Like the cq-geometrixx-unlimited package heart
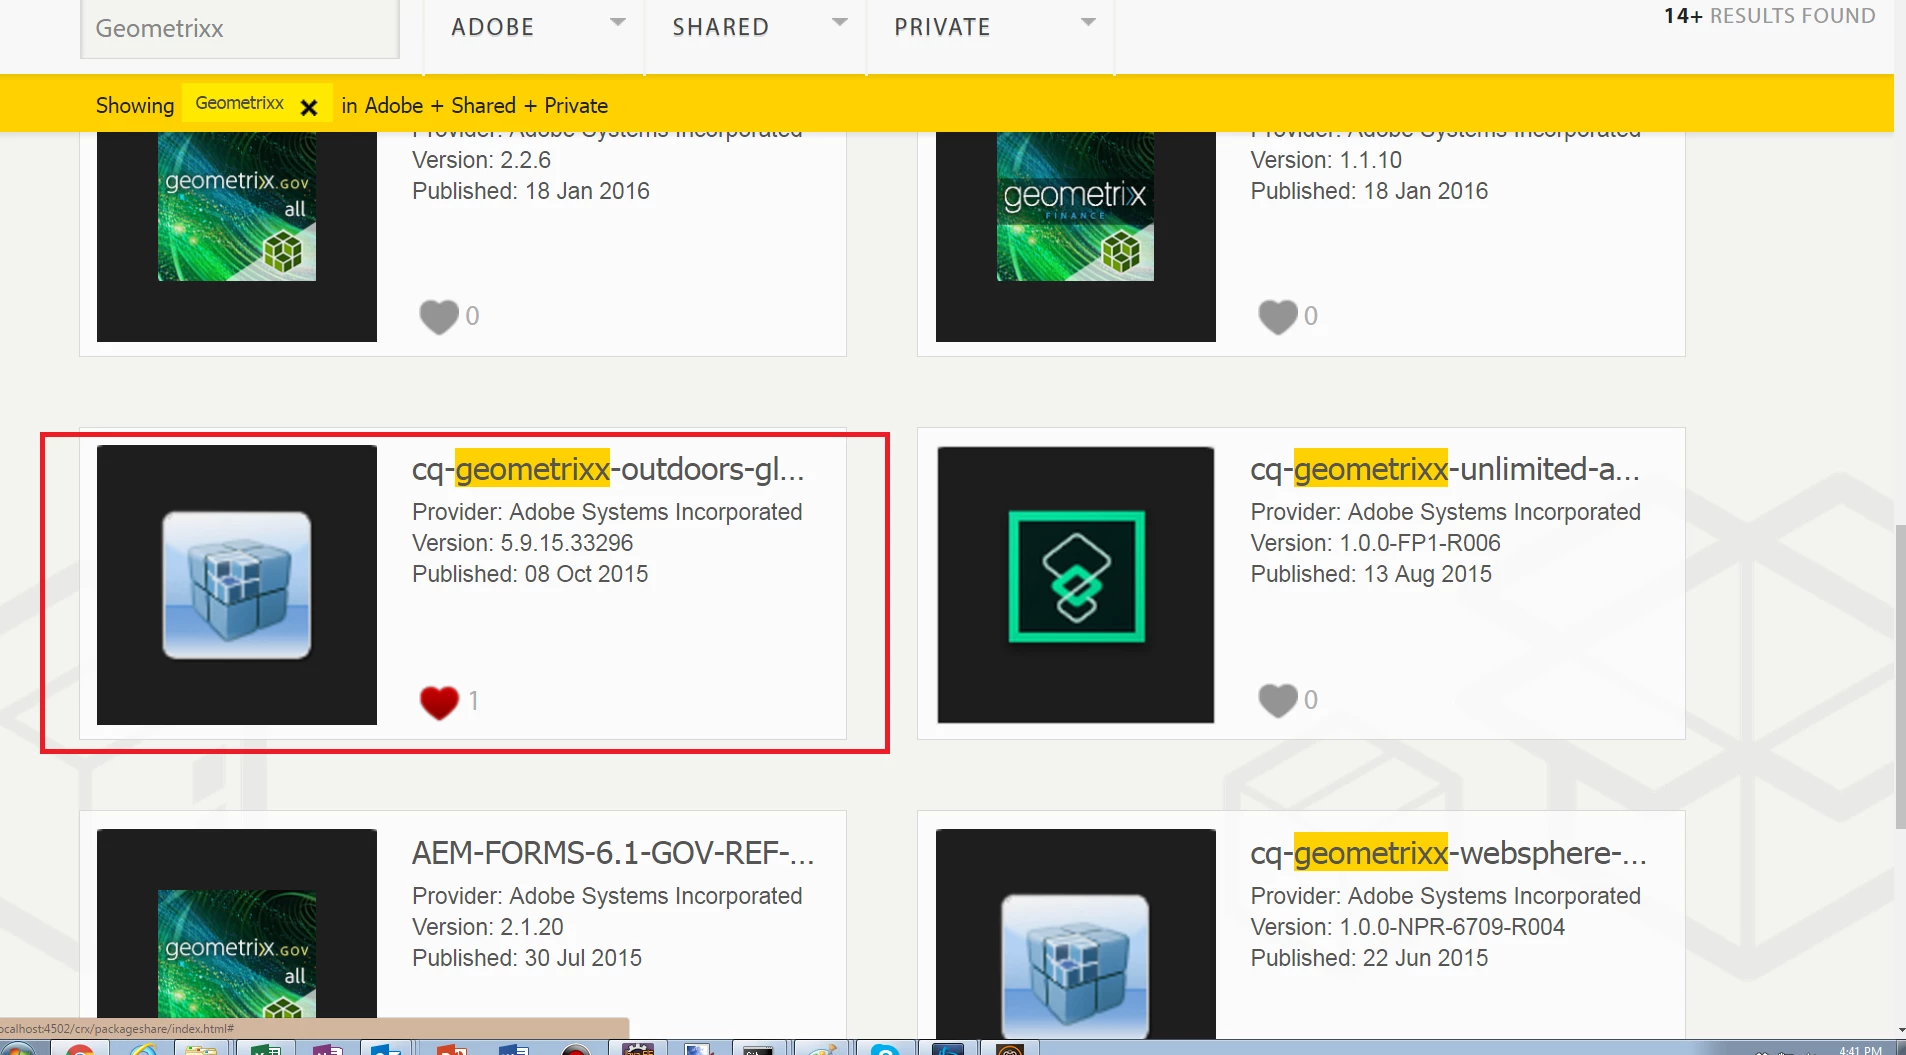 pyautogui.click(x=1277, y=700)
